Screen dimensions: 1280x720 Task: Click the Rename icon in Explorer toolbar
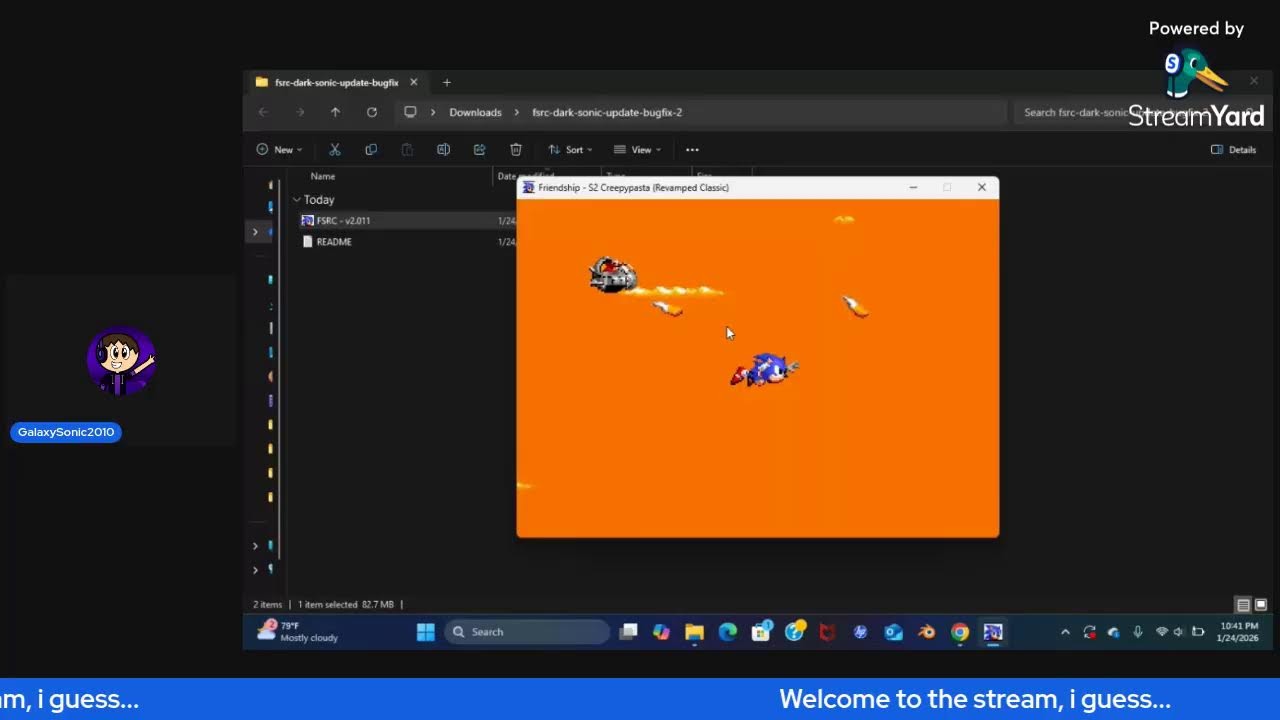coord(443,150)
